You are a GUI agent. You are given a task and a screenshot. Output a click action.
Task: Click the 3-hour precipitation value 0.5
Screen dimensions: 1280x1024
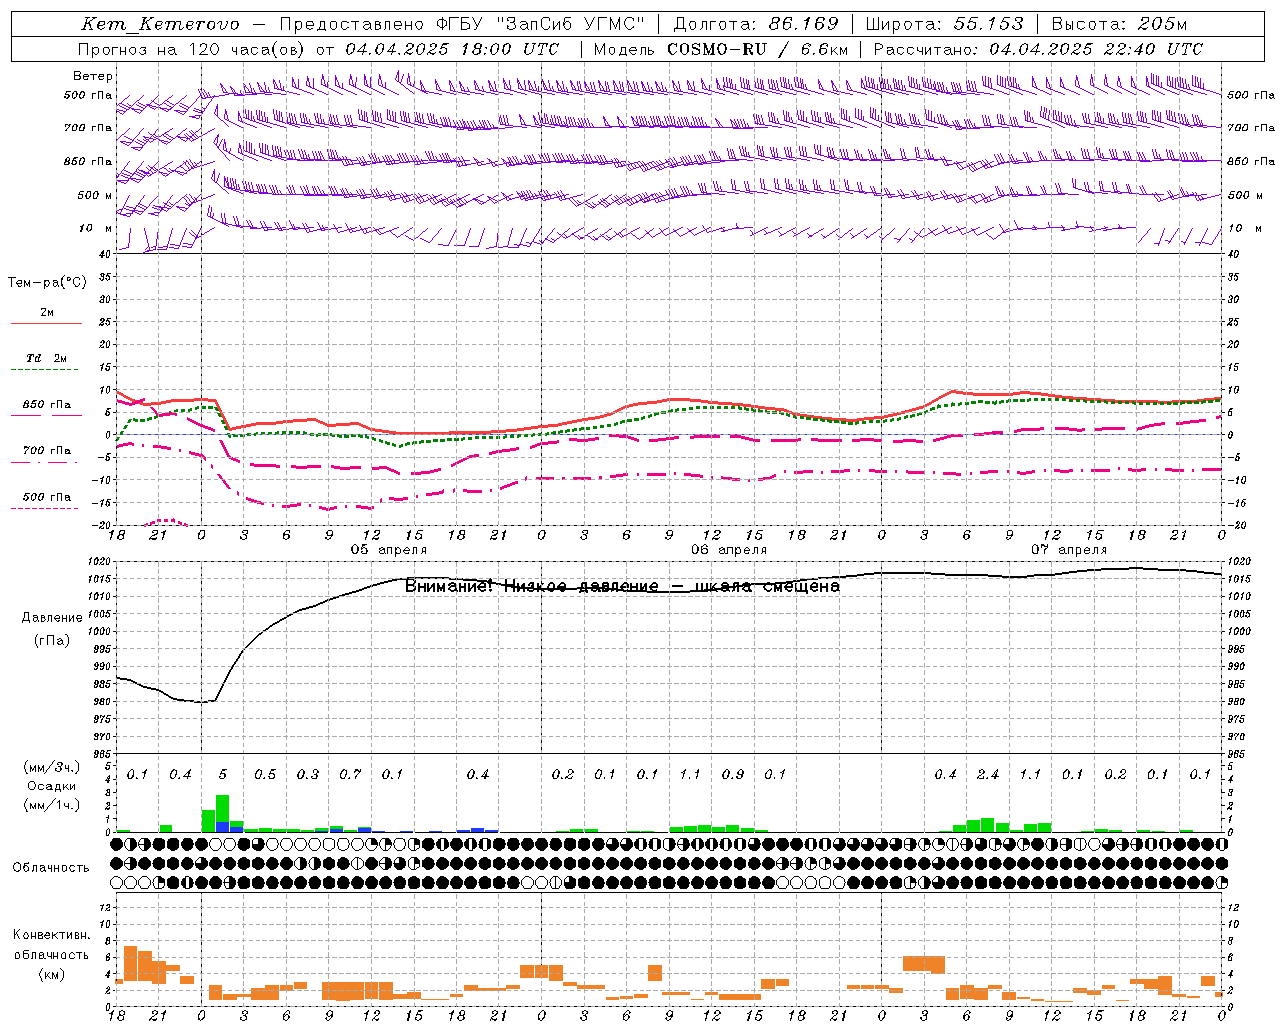click(265, 774)
